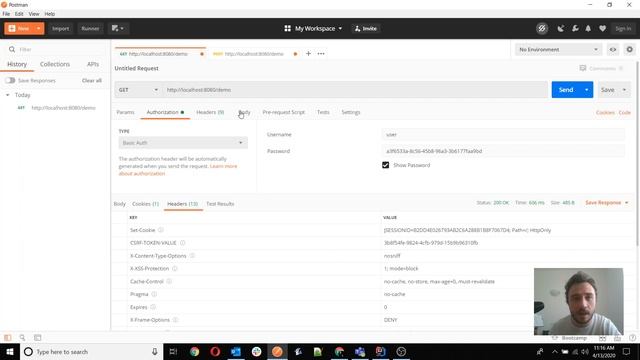
Task: Switch to the Collections sidebar tab
Action: (55, 64)
